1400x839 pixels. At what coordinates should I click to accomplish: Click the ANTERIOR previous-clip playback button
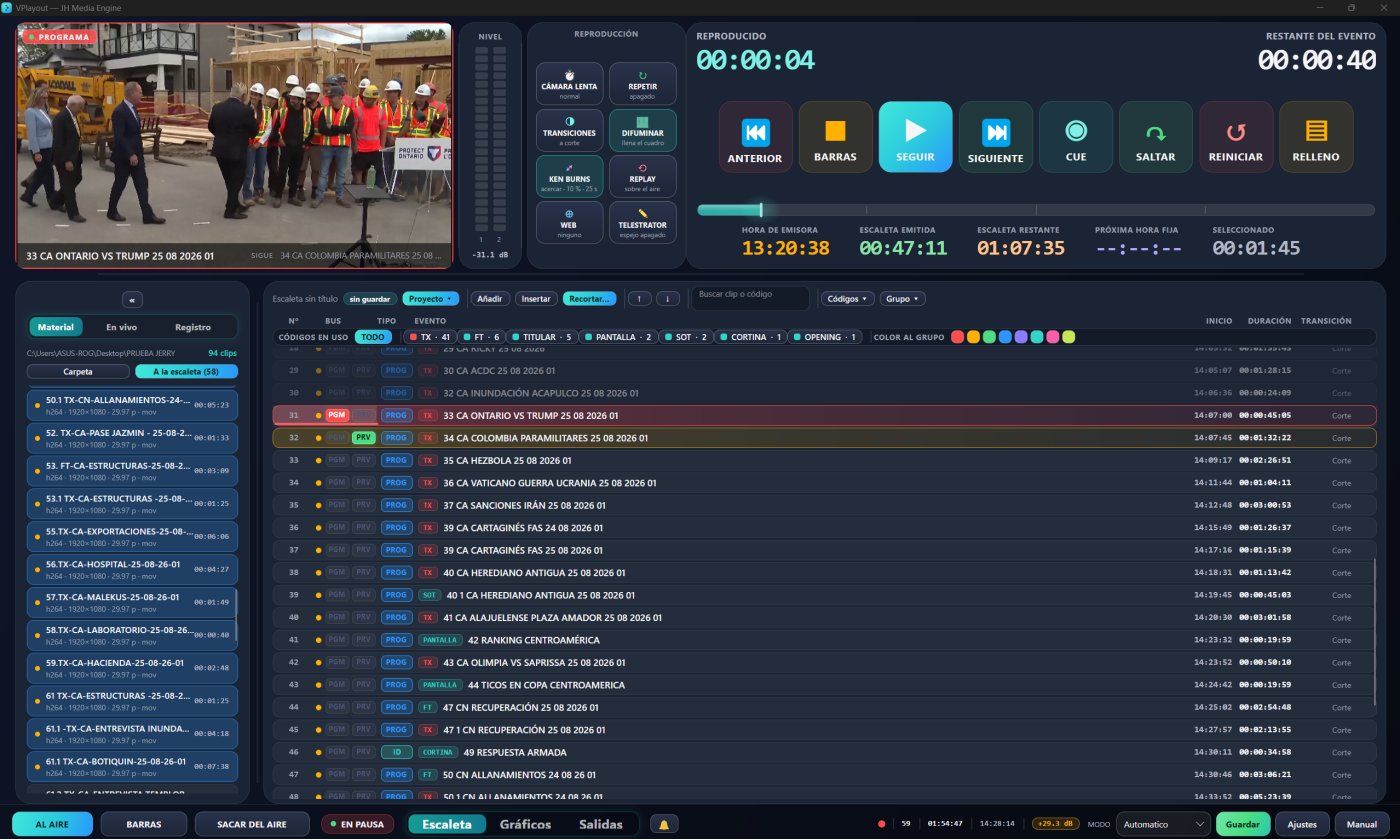click(755, 137)
